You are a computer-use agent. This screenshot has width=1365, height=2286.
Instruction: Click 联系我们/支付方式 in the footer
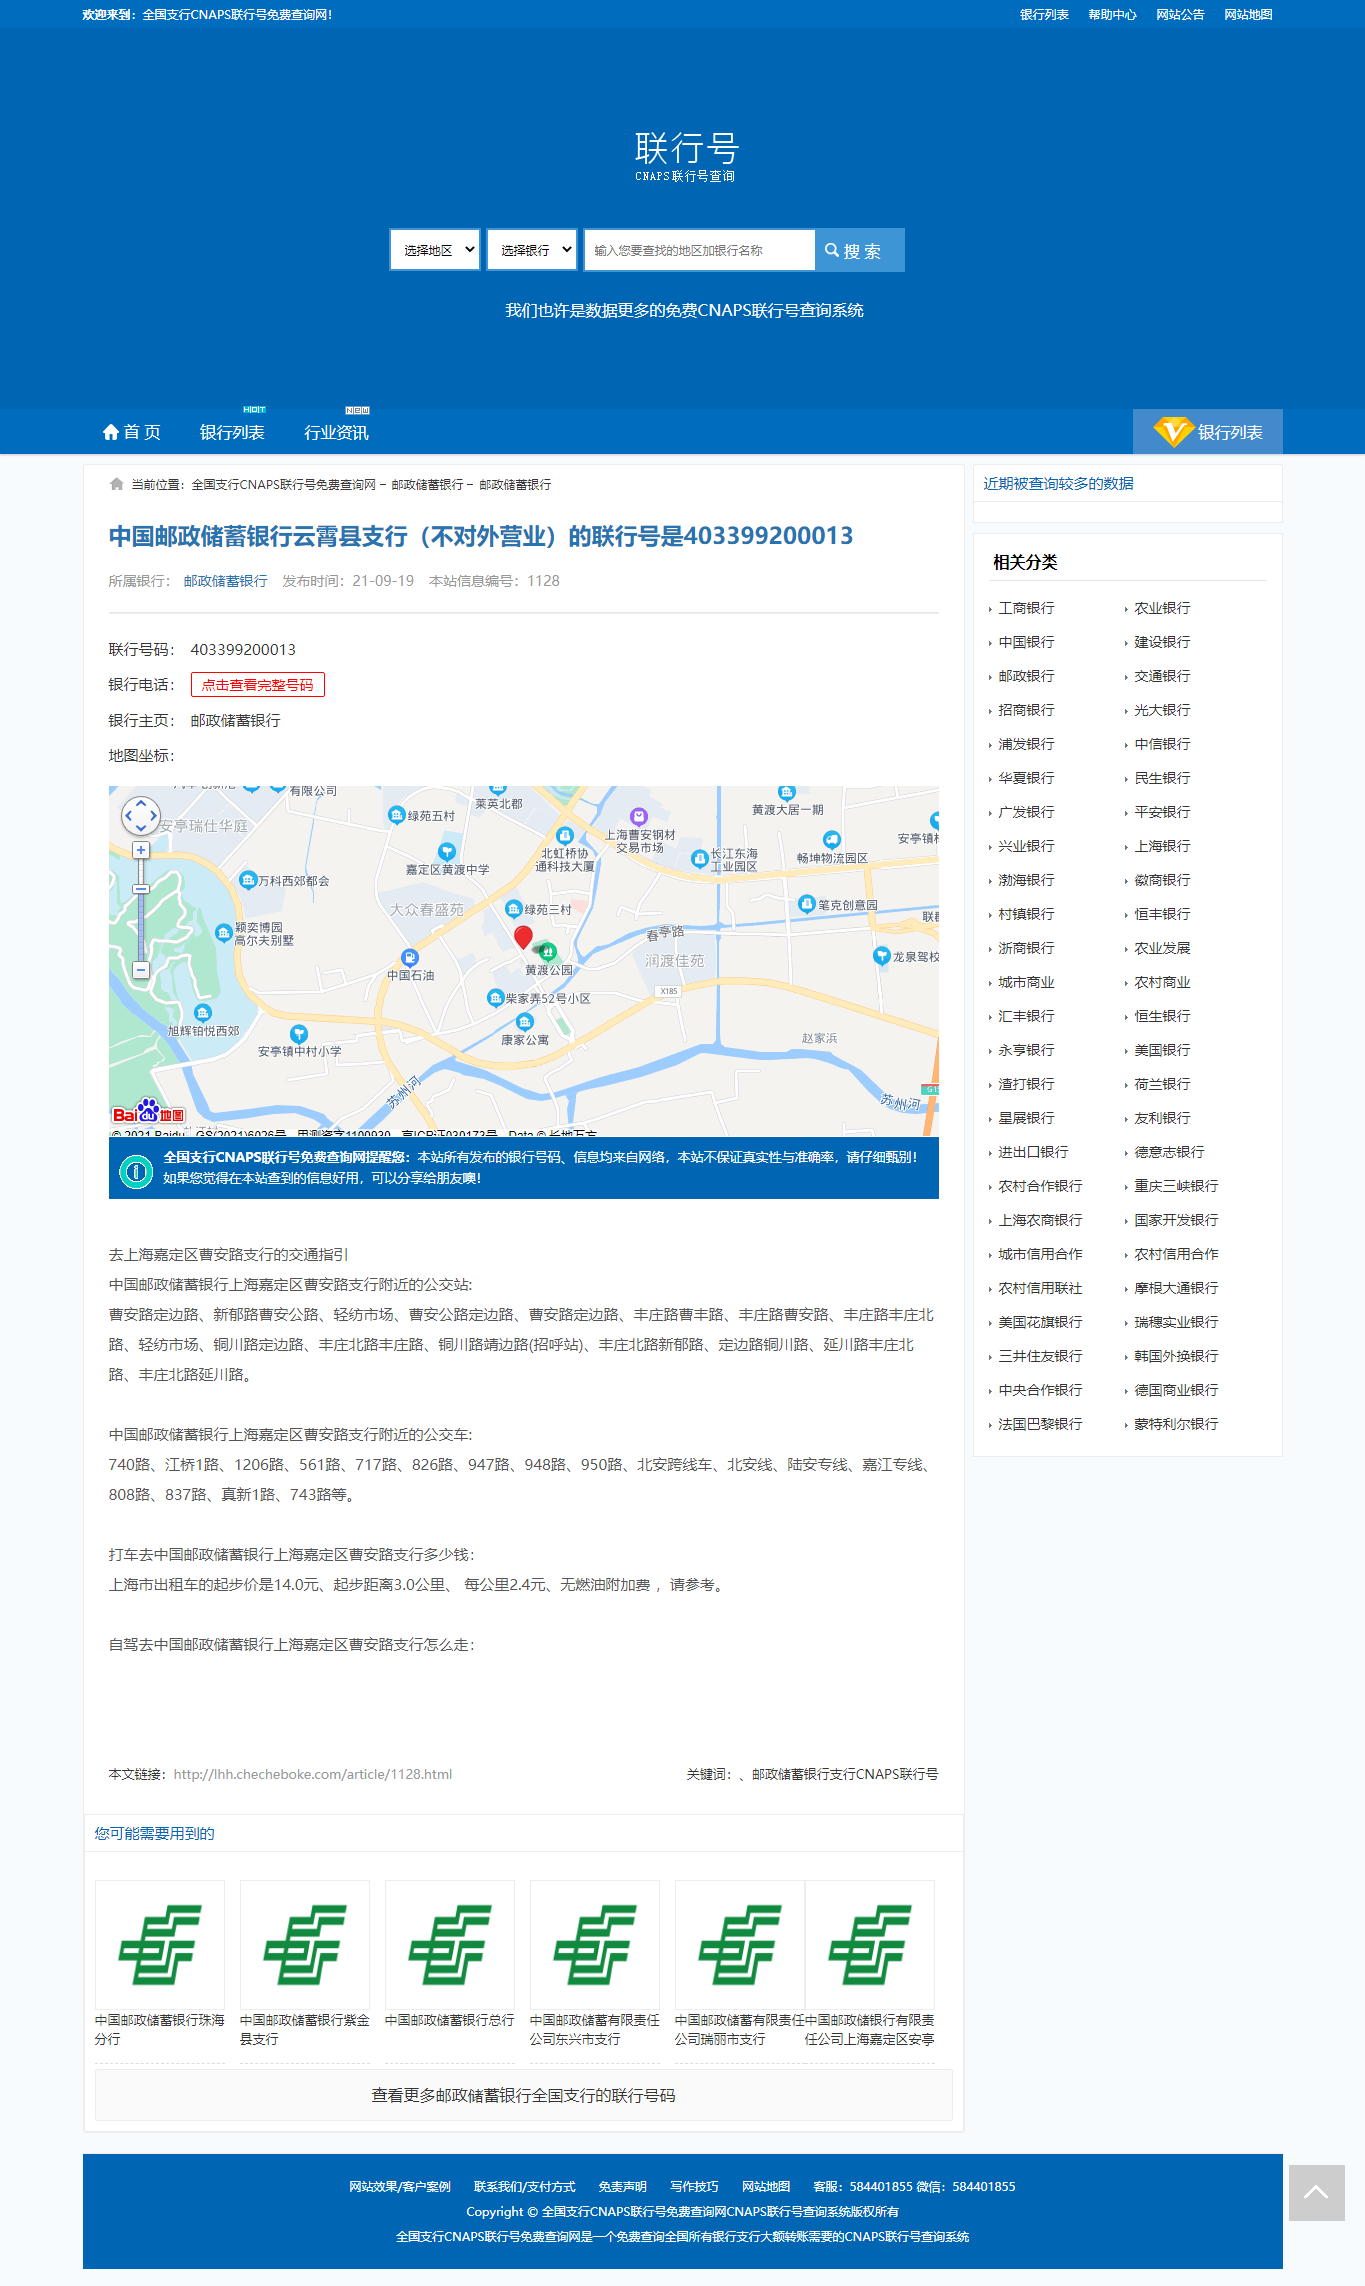pyautogui.click(x=524, y=2187)
